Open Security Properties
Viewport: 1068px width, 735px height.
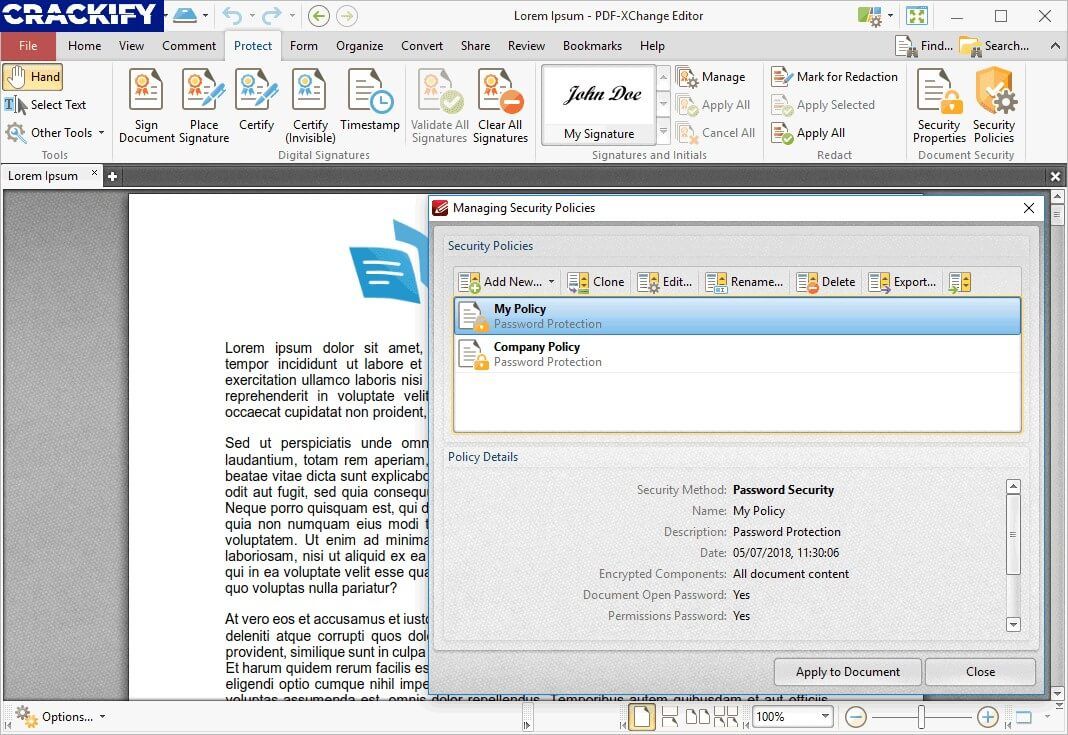[x=939, y=106]
